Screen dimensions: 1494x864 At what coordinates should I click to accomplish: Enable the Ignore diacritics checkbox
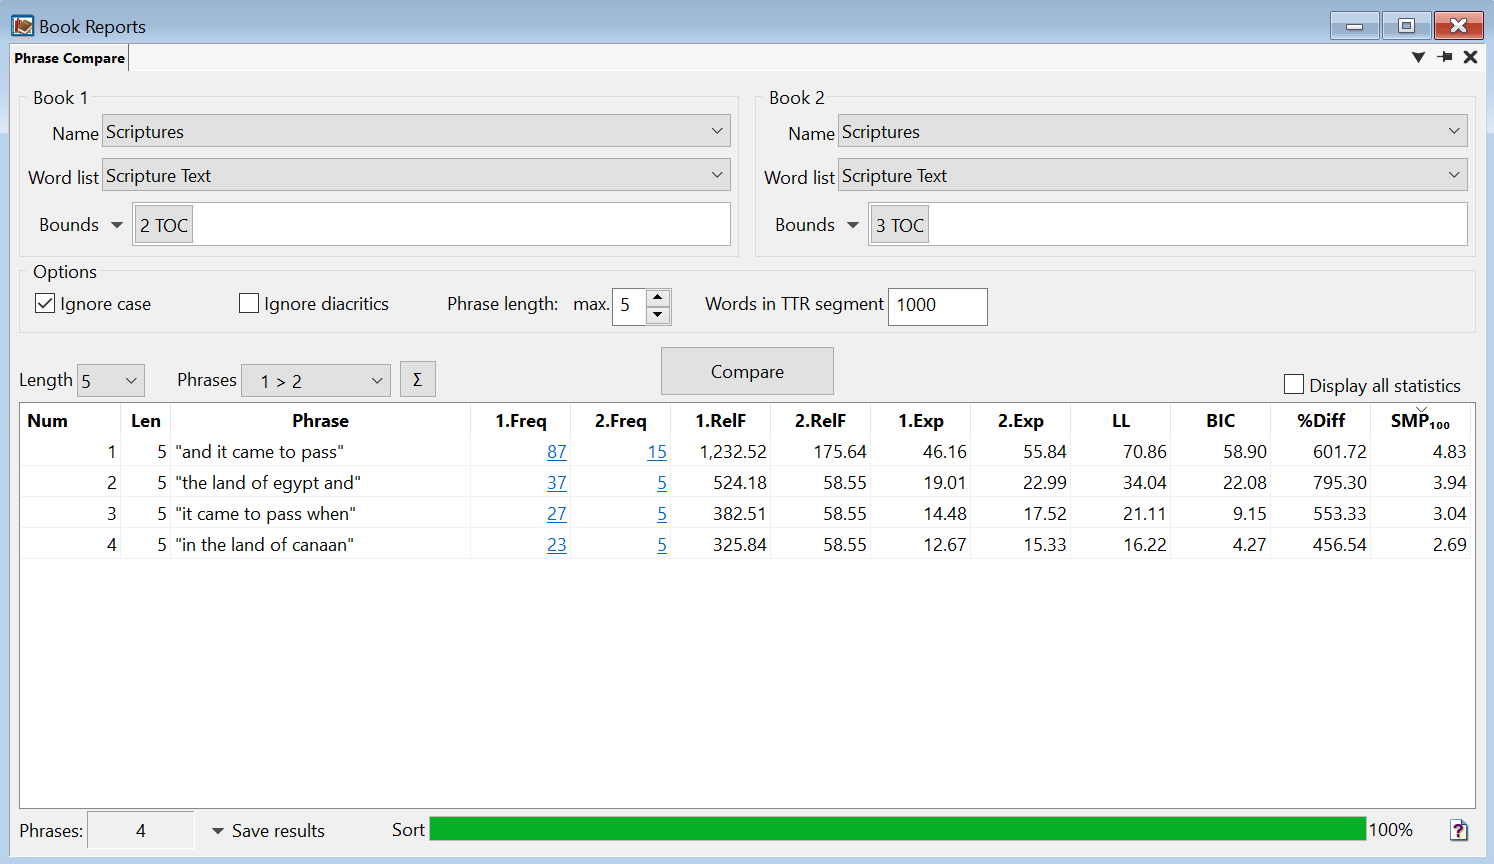pos(249,303)
